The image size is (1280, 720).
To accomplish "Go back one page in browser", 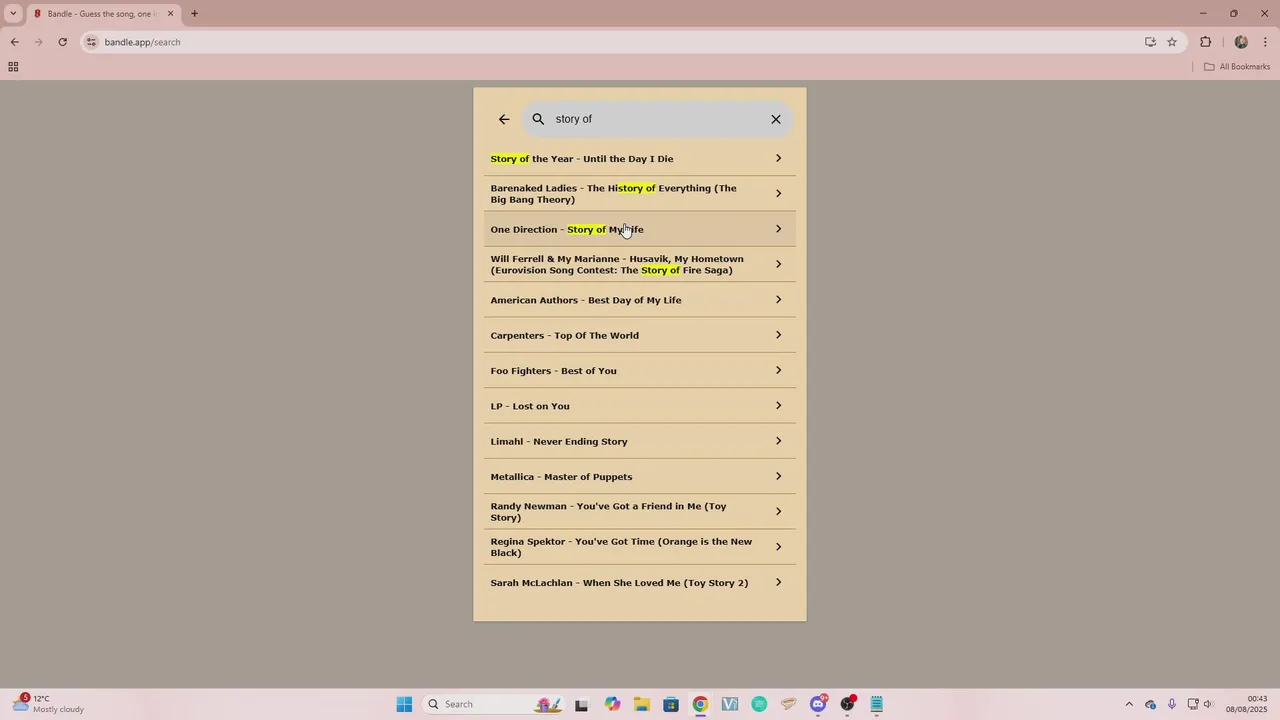I will click(x=14, y=42).
